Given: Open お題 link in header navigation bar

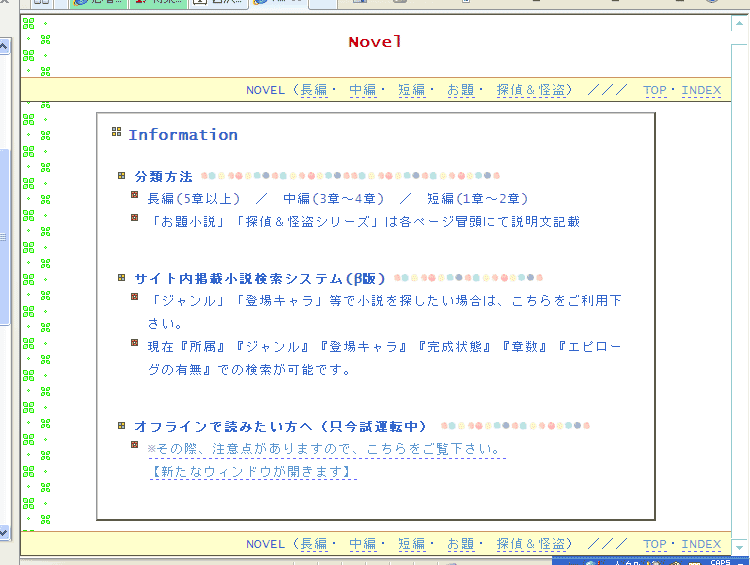Looking at the screenshot, I should coord(461,90).
